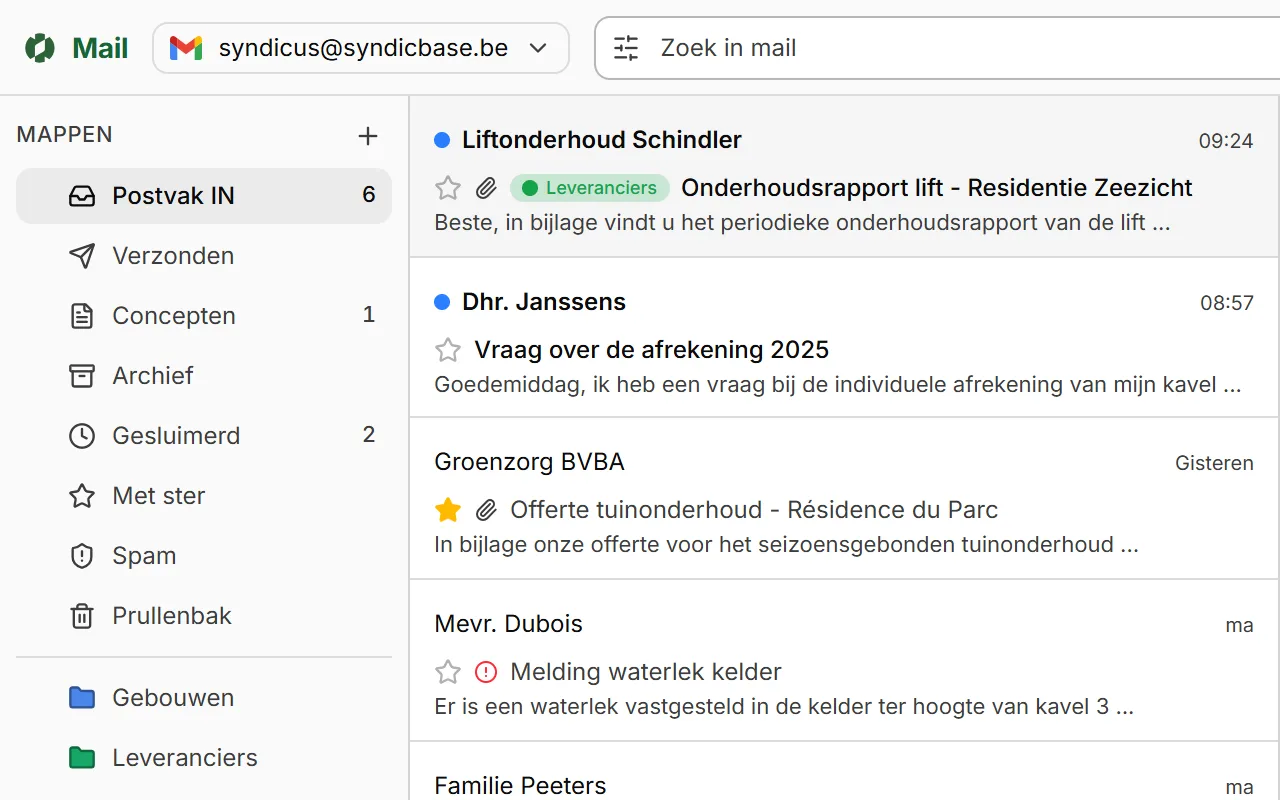Click attachment paperclip on Offerte tuinonderhoud email

coord(486,510)
